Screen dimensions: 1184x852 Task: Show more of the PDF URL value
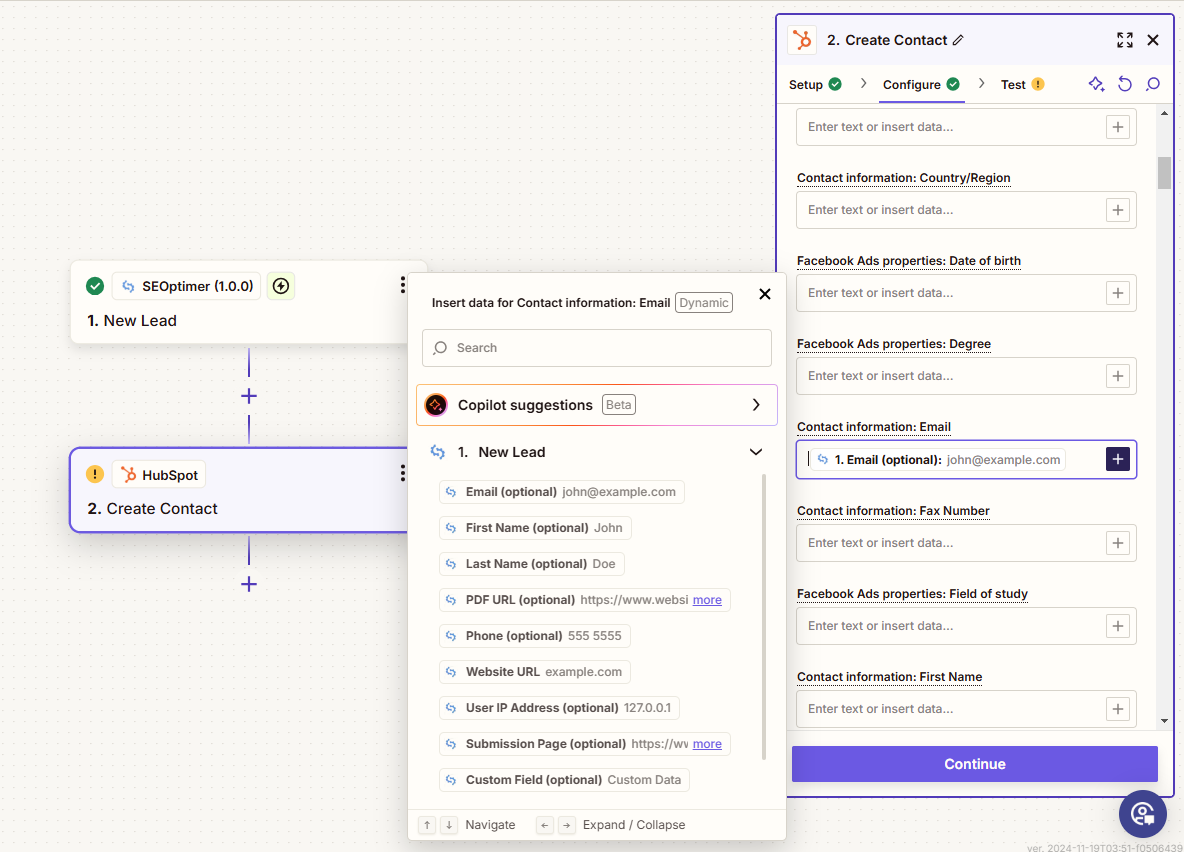click(707, 600)
